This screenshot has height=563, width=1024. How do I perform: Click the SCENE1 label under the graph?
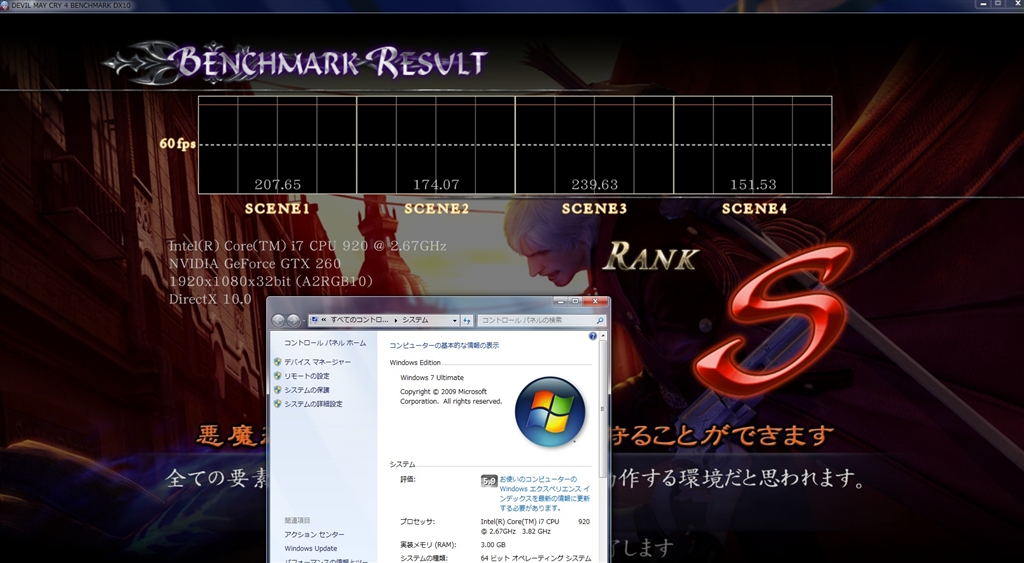(x=277, y=209)
